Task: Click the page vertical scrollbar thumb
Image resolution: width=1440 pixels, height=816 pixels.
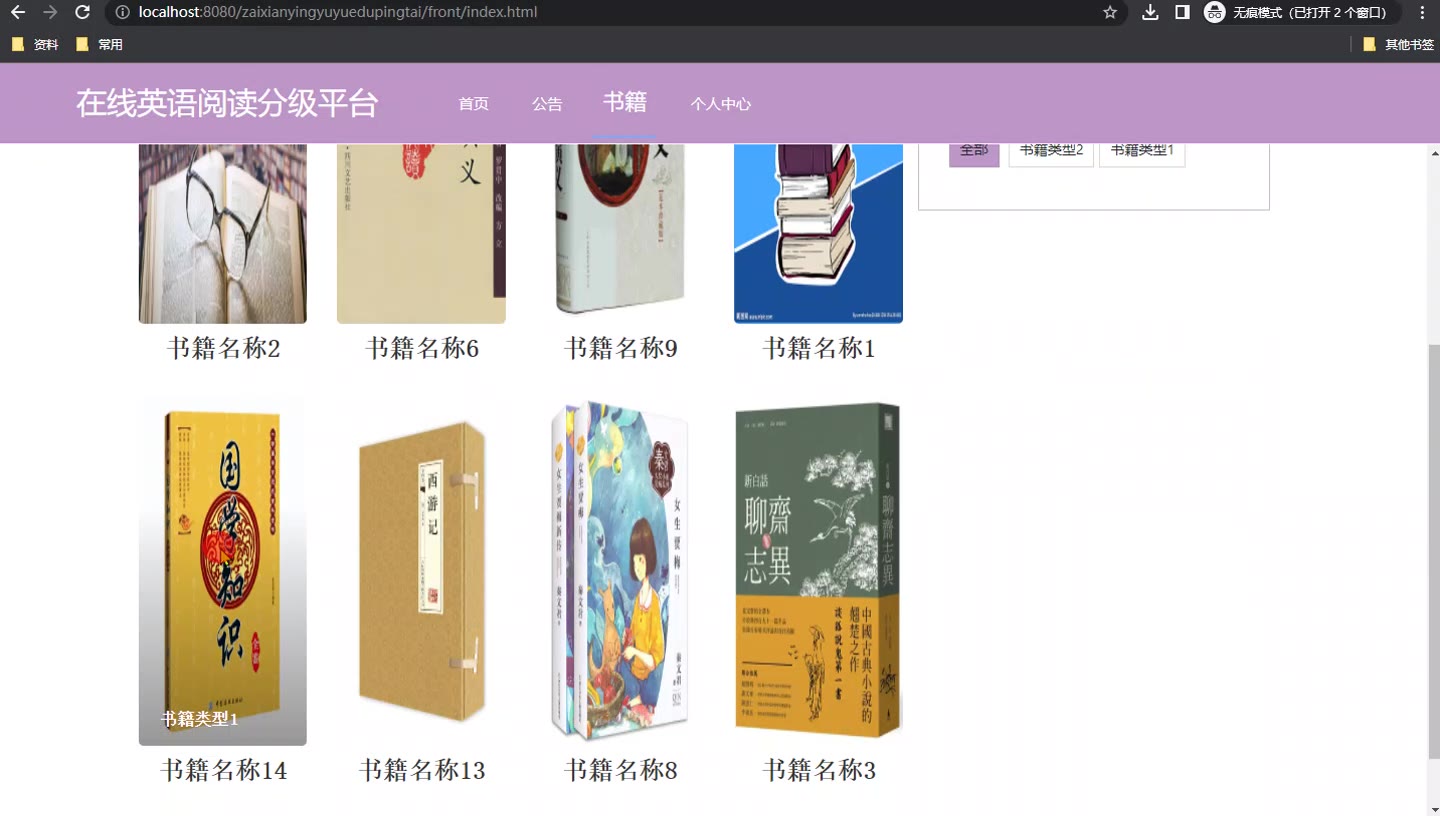Action: click(x=1433, y=551)
